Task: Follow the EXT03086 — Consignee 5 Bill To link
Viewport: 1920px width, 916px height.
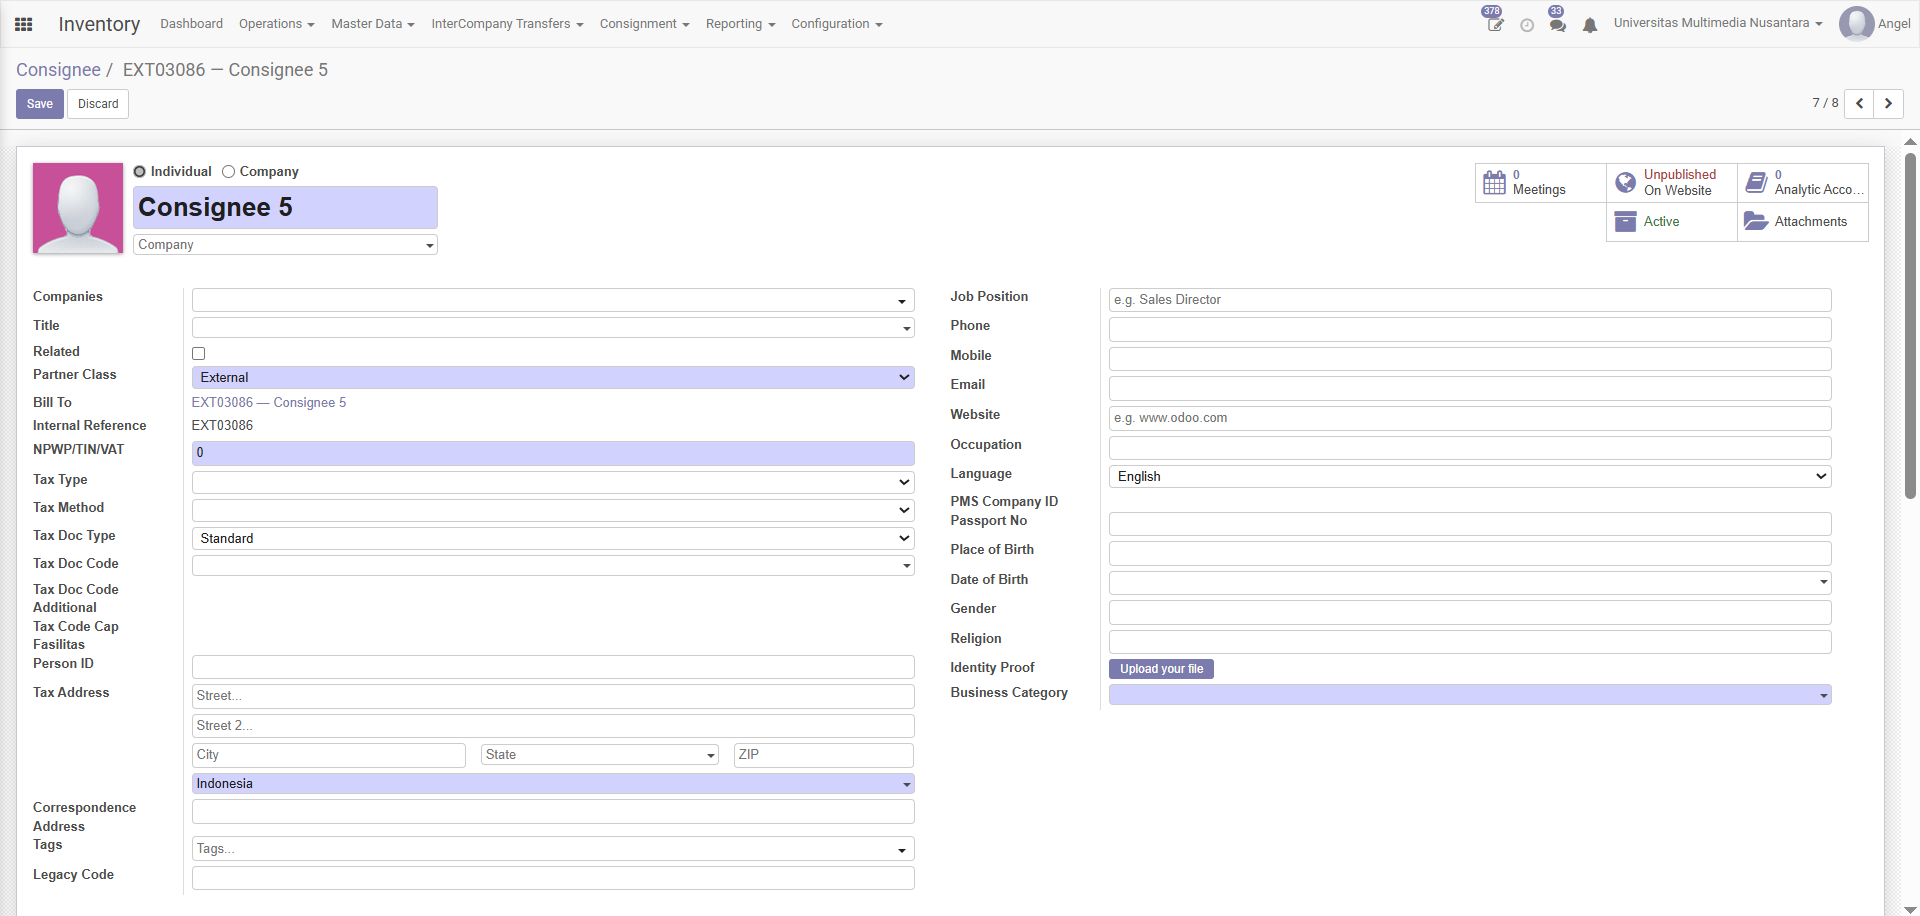Action: pyautogui.click(x=268, y=402)
